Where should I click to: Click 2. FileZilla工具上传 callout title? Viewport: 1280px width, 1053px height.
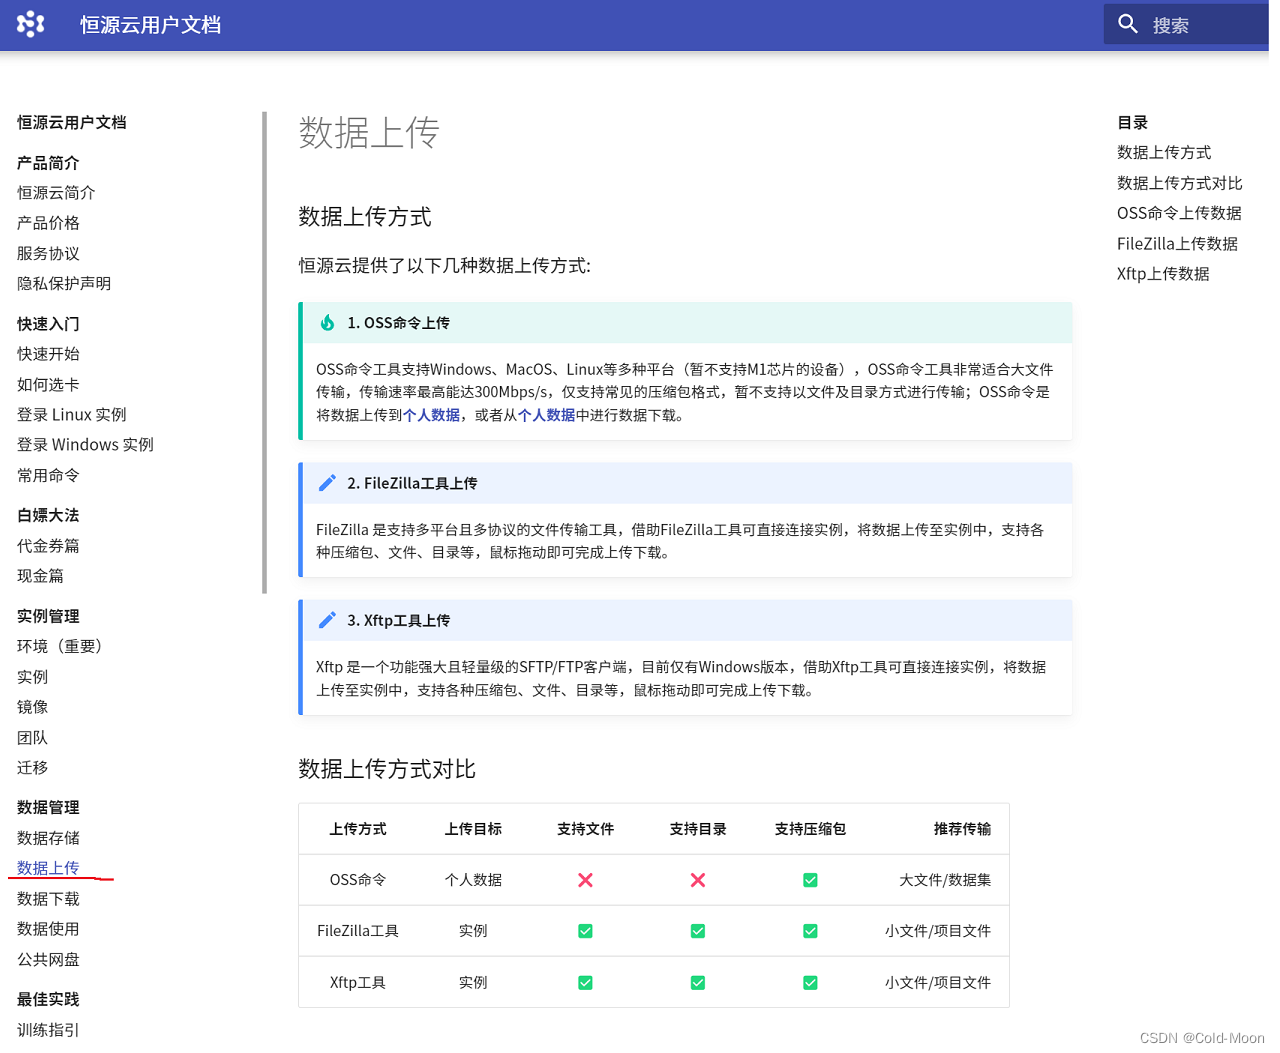click(x=412, y=483)
